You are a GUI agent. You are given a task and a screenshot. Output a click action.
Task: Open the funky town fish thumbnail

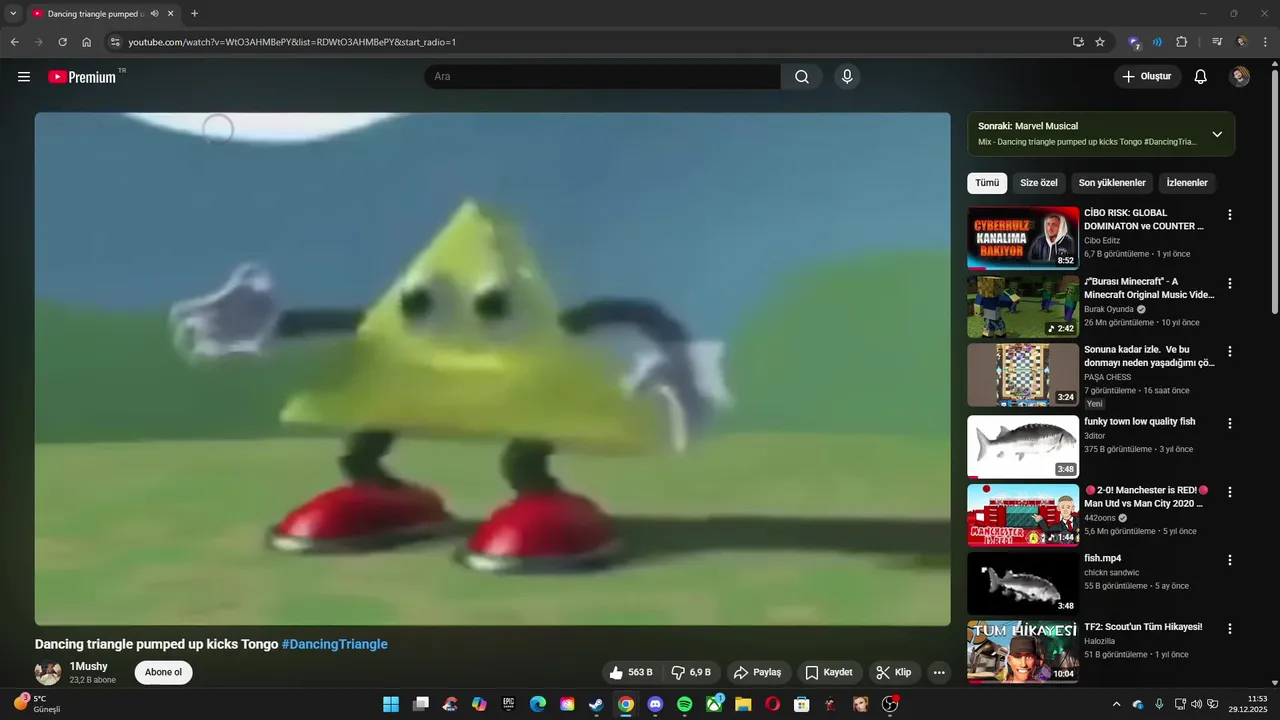(x=1023, y=447)
